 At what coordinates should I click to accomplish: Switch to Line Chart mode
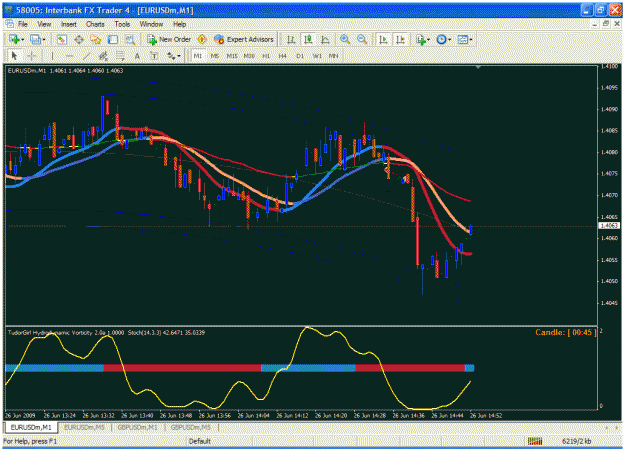coord(325,39)
